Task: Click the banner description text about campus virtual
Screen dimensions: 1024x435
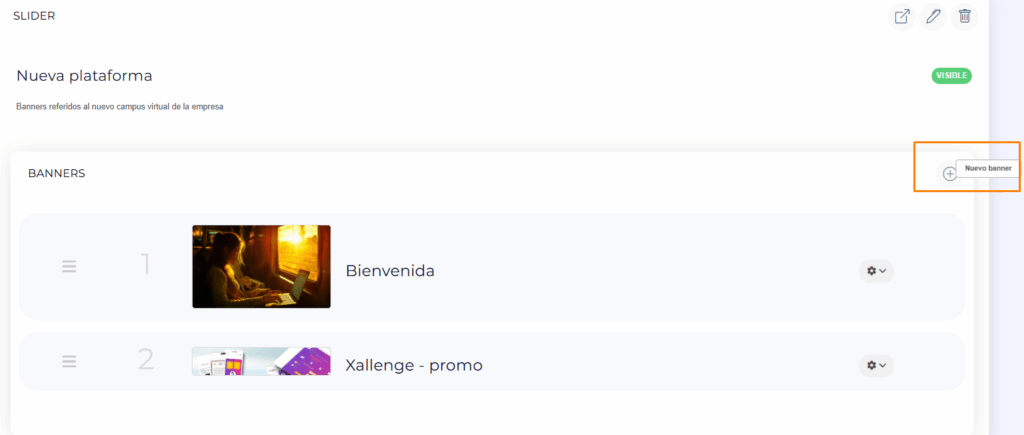Action: pyautogui.click(x=120, y=106)
